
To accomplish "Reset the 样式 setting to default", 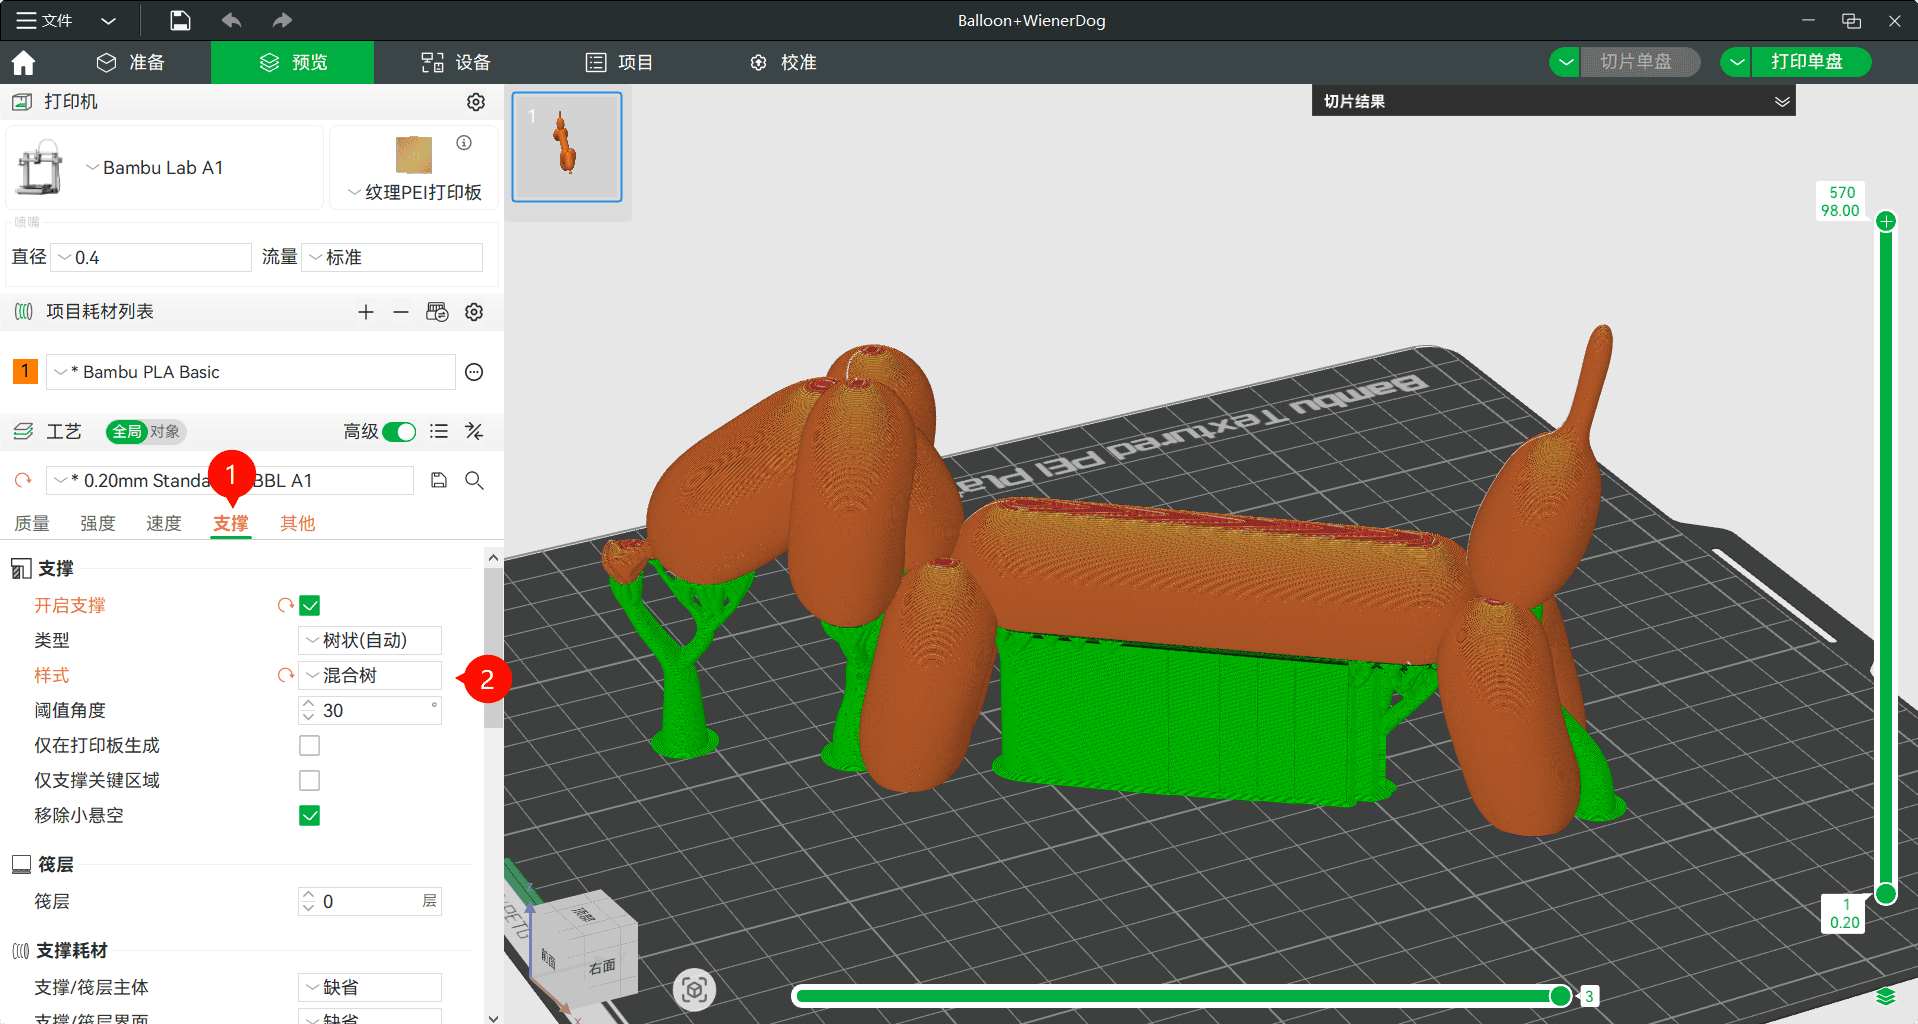I will 285,675.
